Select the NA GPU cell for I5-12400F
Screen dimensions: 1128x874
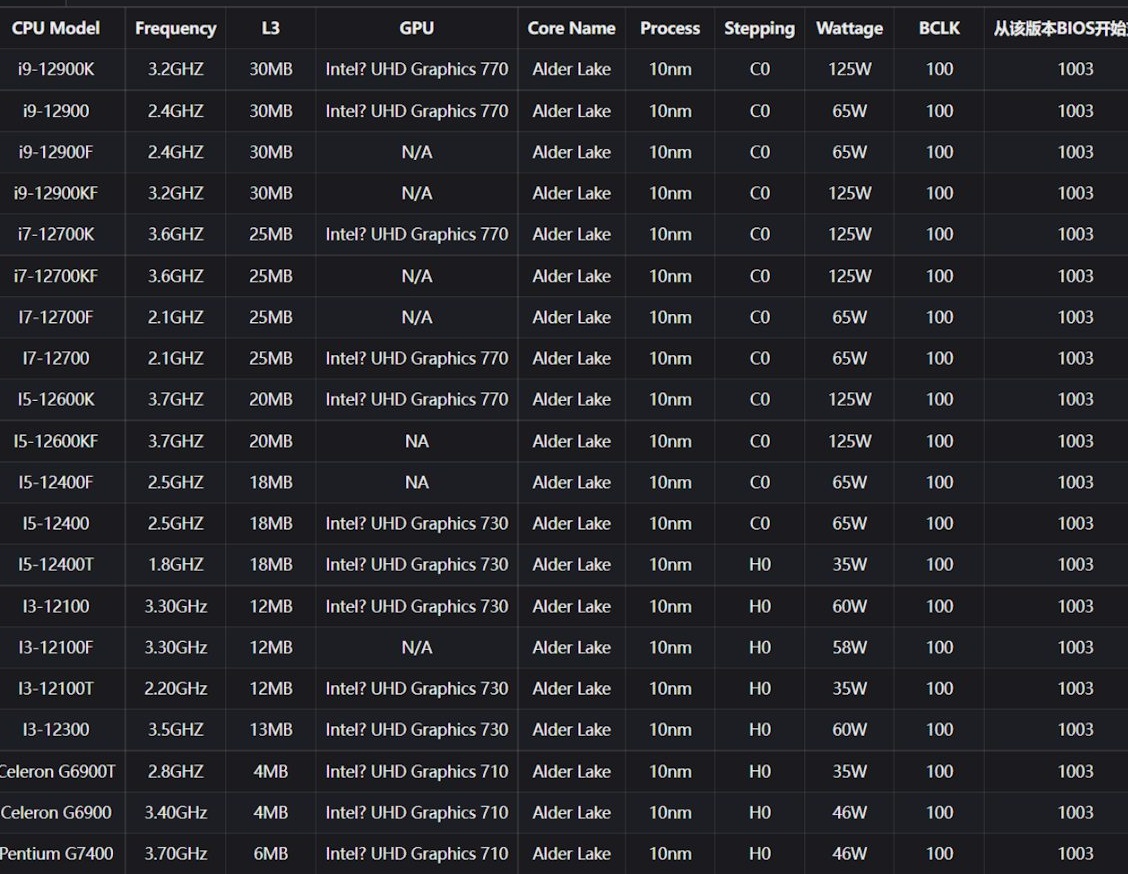tap(417, 482)
